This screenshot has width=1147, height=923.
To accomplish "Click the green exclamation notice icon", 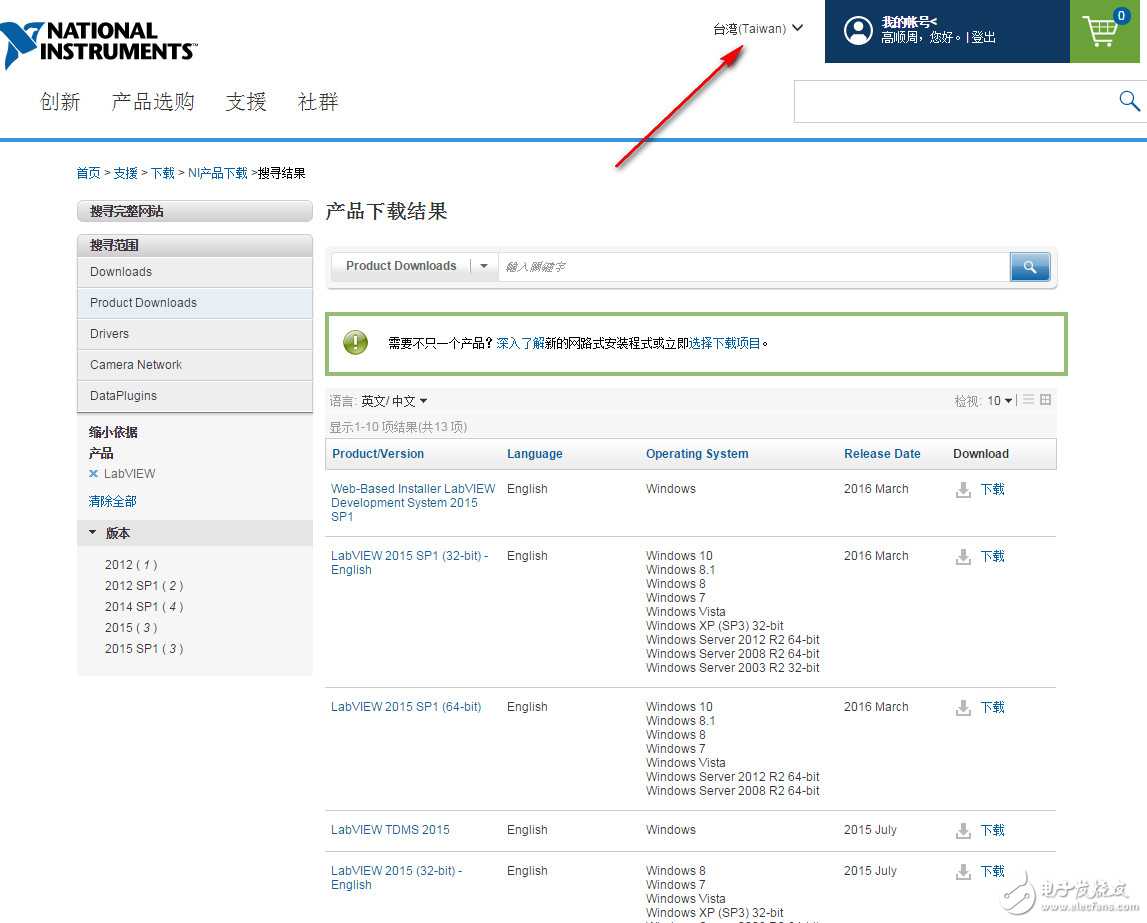I will point(356,342).
